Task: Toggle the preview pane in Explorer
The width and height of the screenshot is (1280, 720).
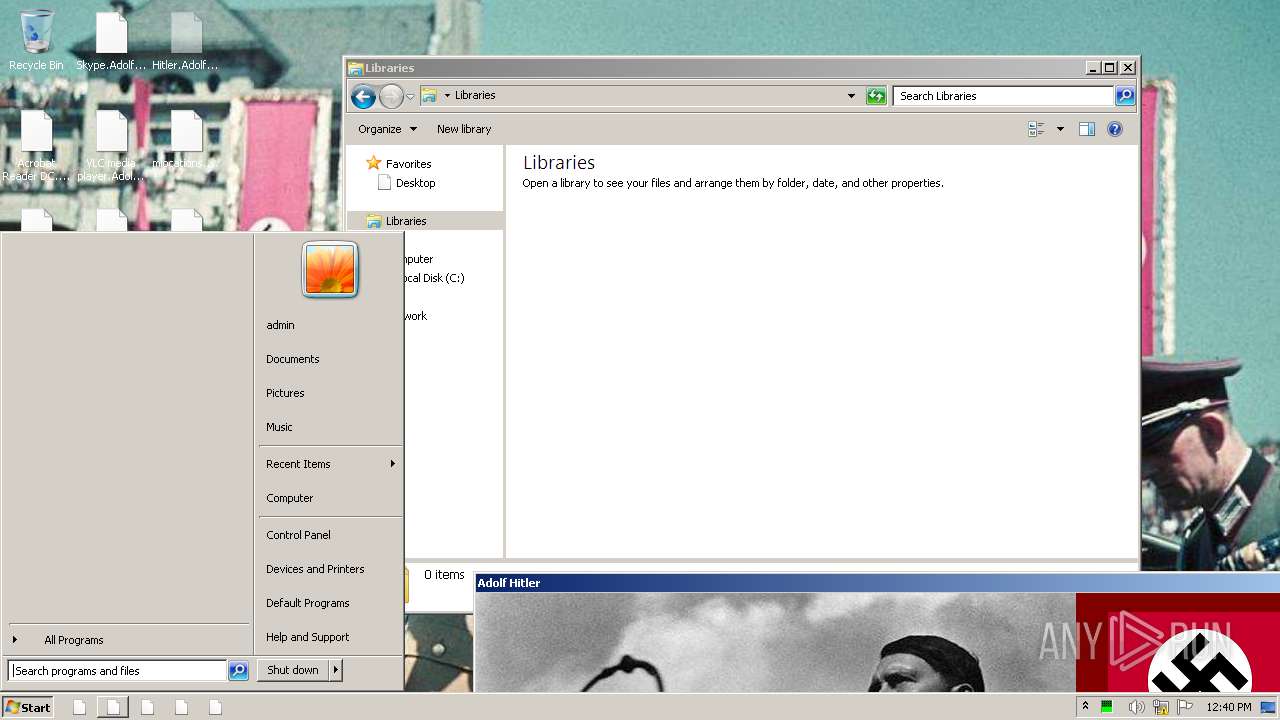Action: [1087, 129]
